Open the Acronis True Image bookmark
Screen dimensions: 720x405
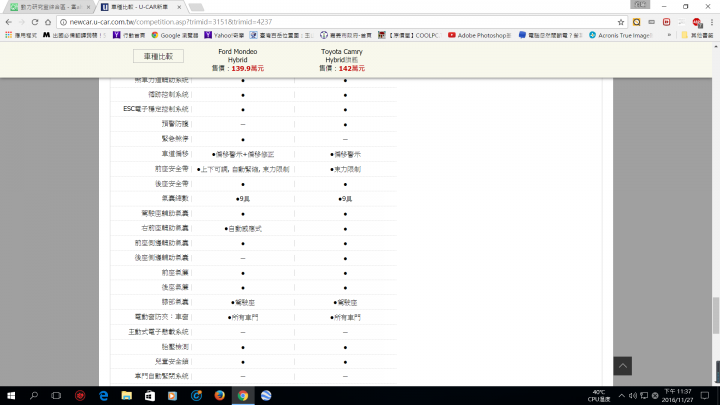tap(620, 35)
